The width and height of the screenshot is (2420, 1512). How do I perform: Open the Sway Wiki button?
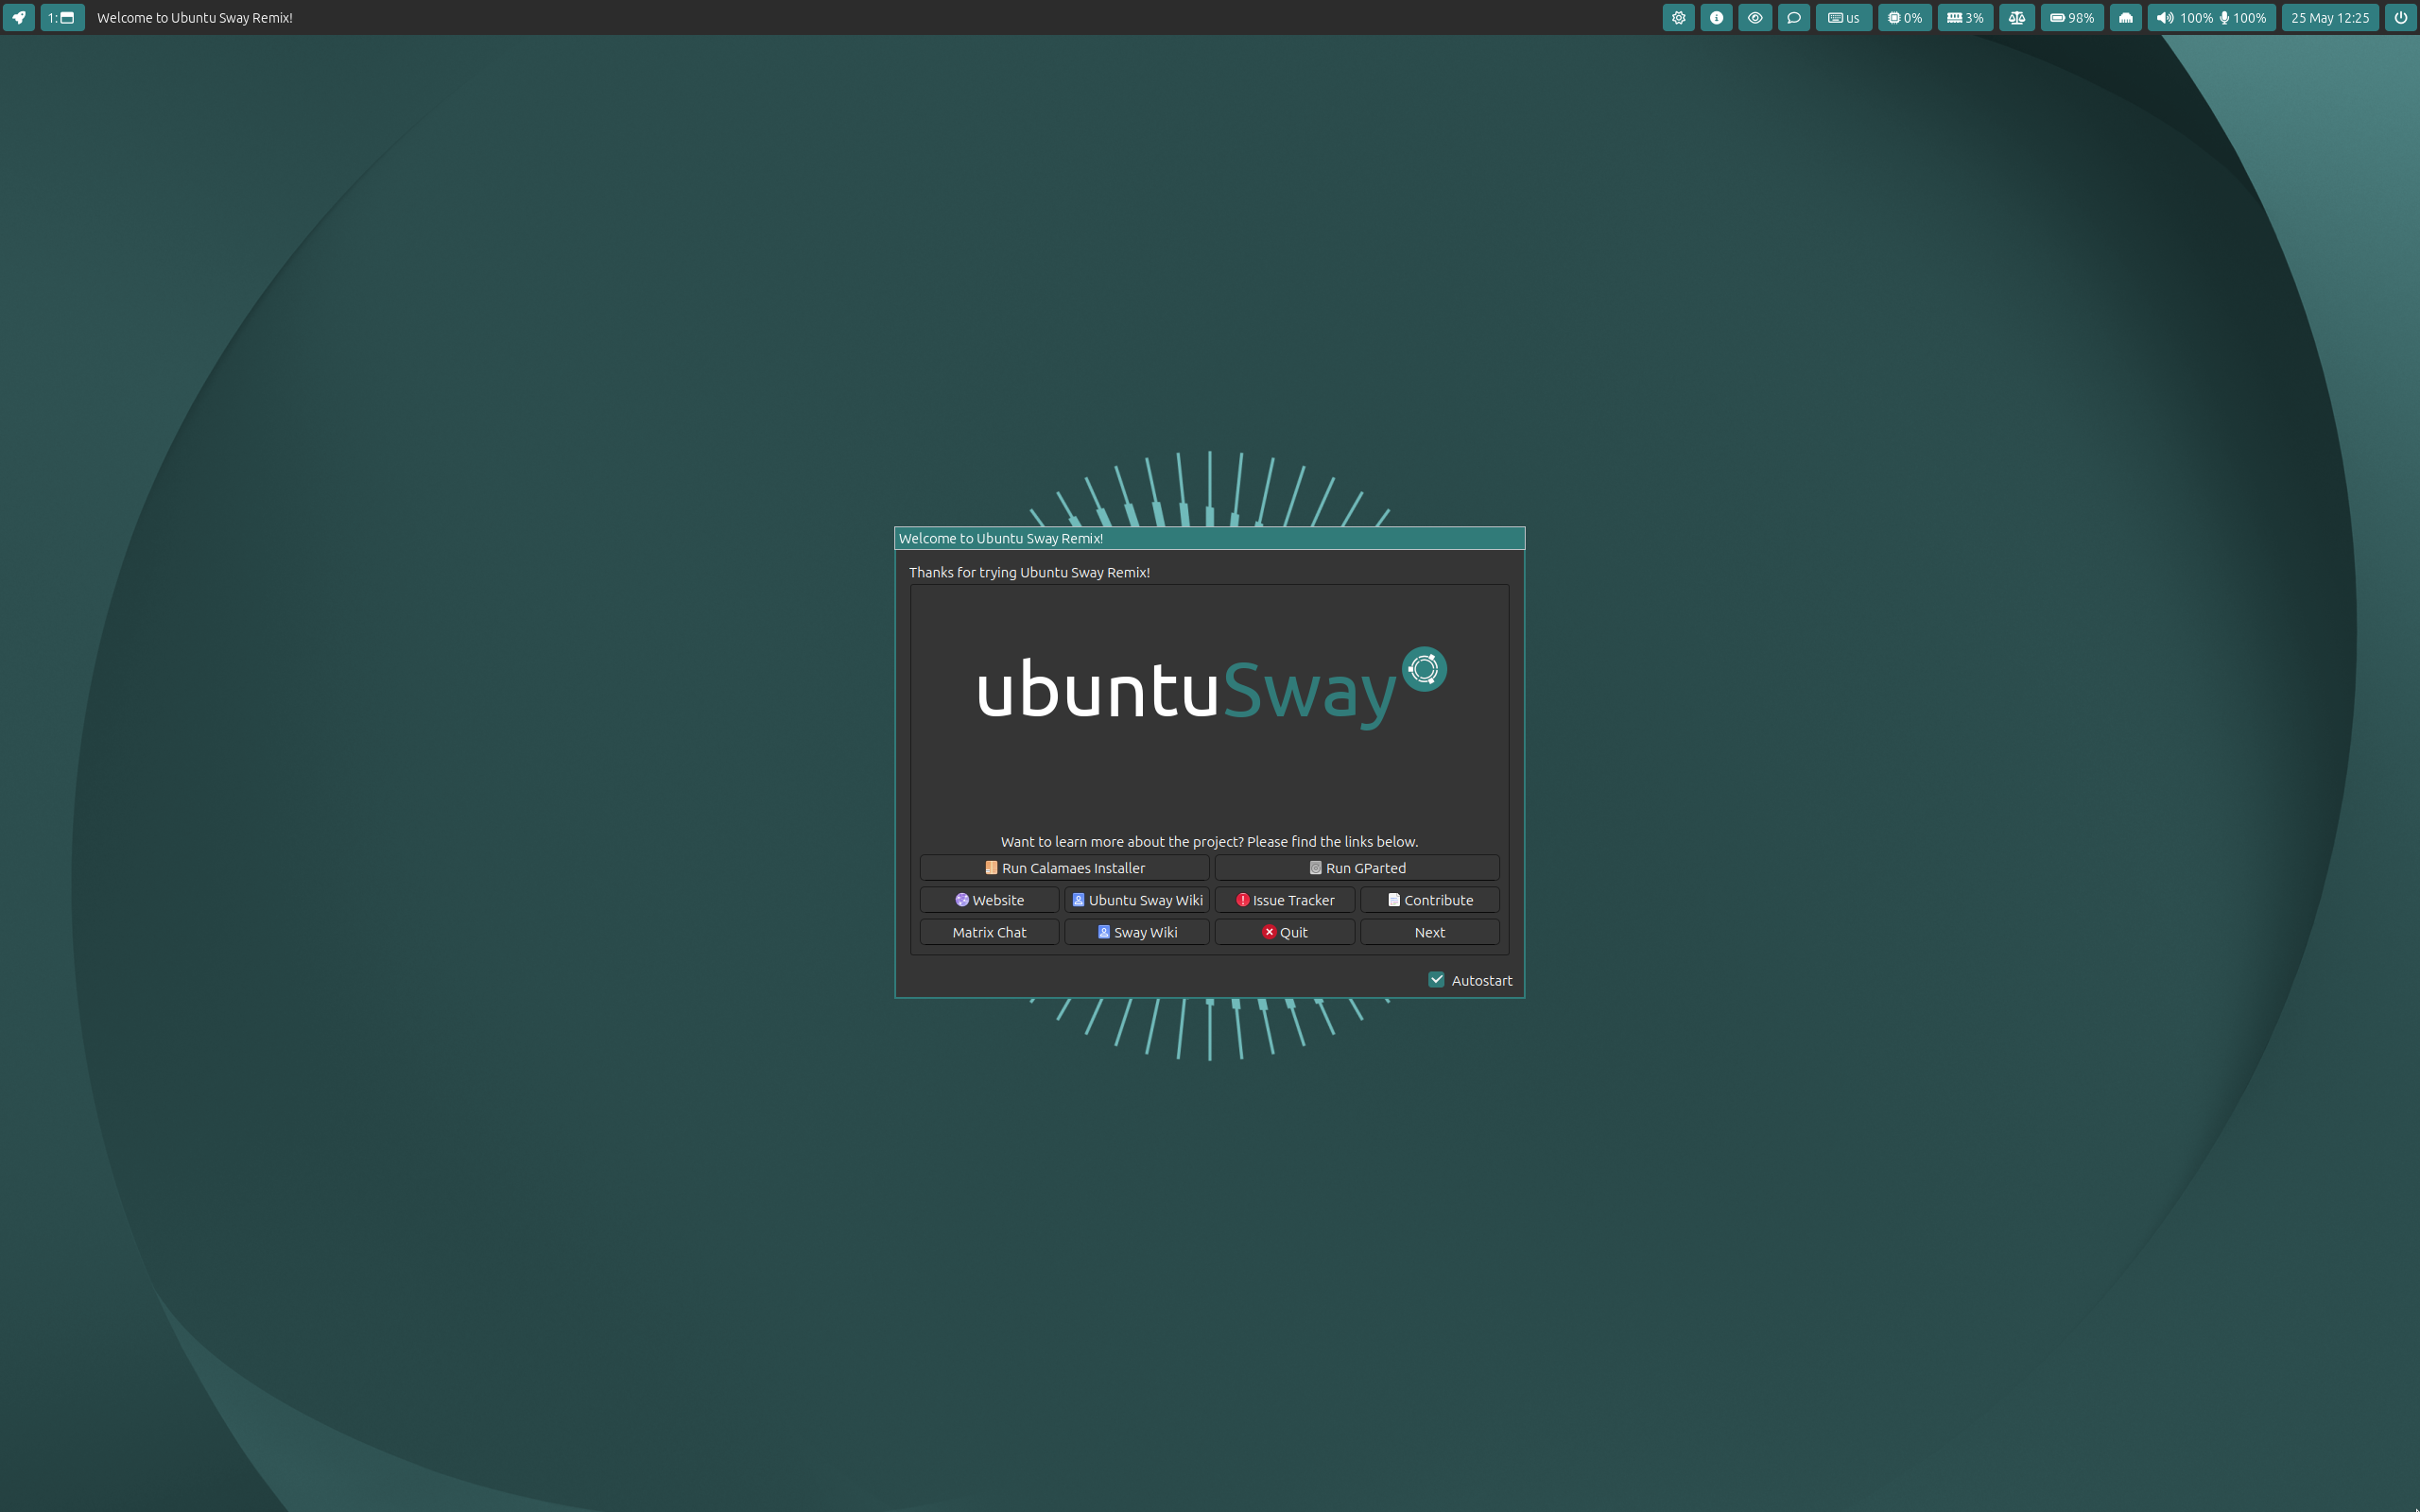(1137, 932)
